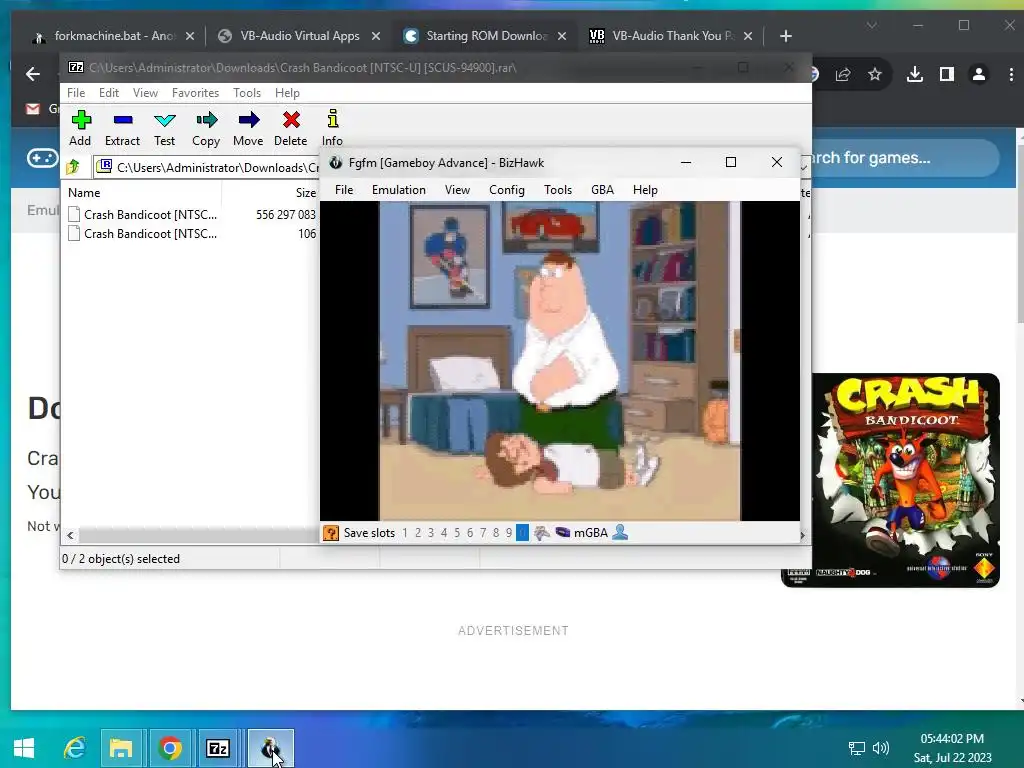Open 7-Zip Help menu
1024x768 pixels.
[287, 93]
